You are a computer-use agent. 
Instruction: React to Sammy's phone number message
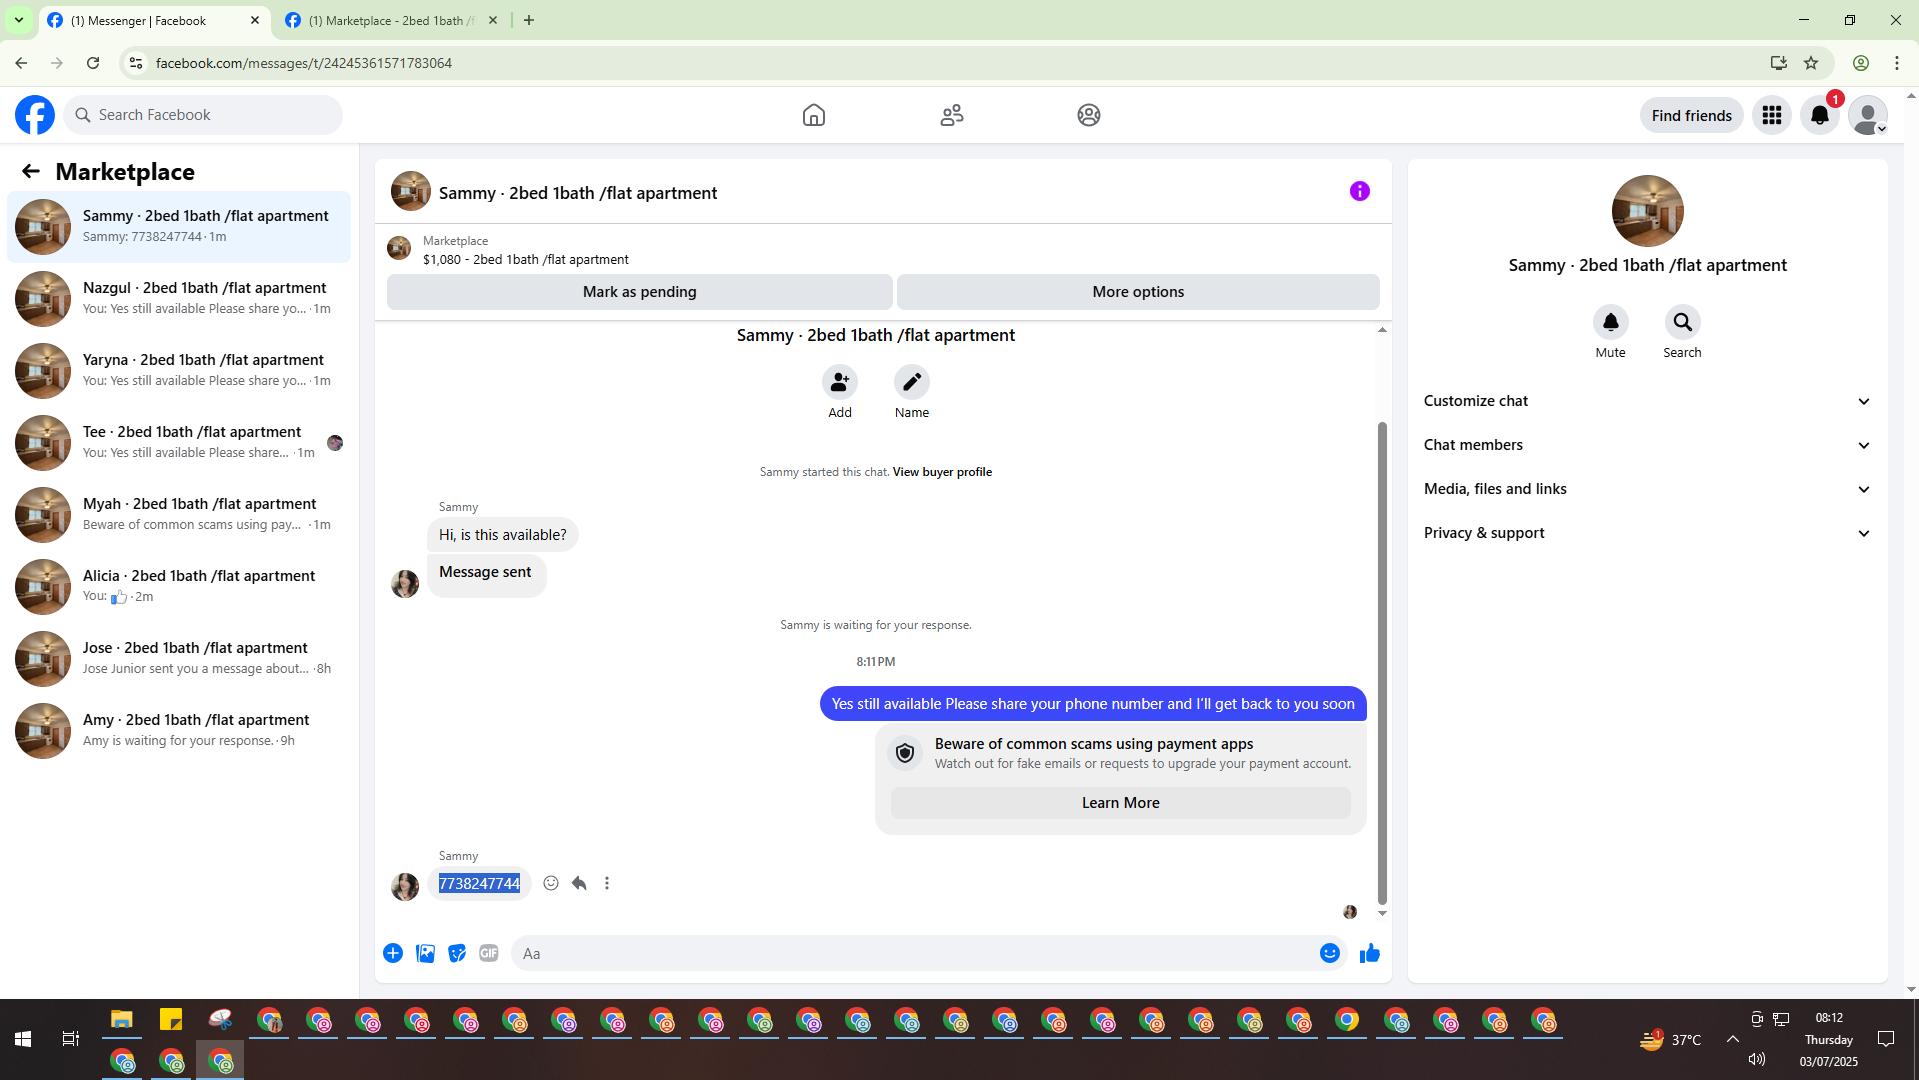coord(551,883)
